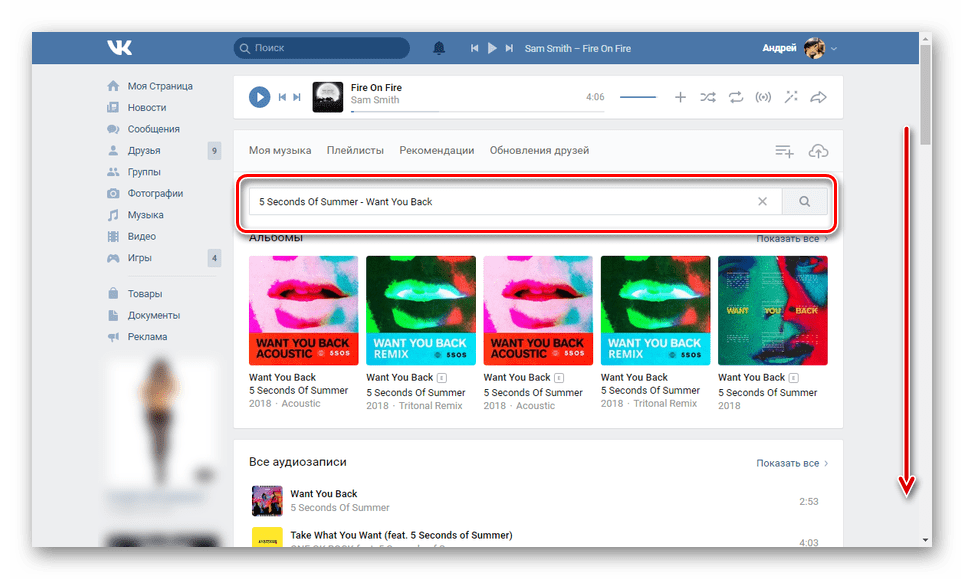964x579 pixels.
Task: Switch to Моя музыка tab
Action: 280,151
